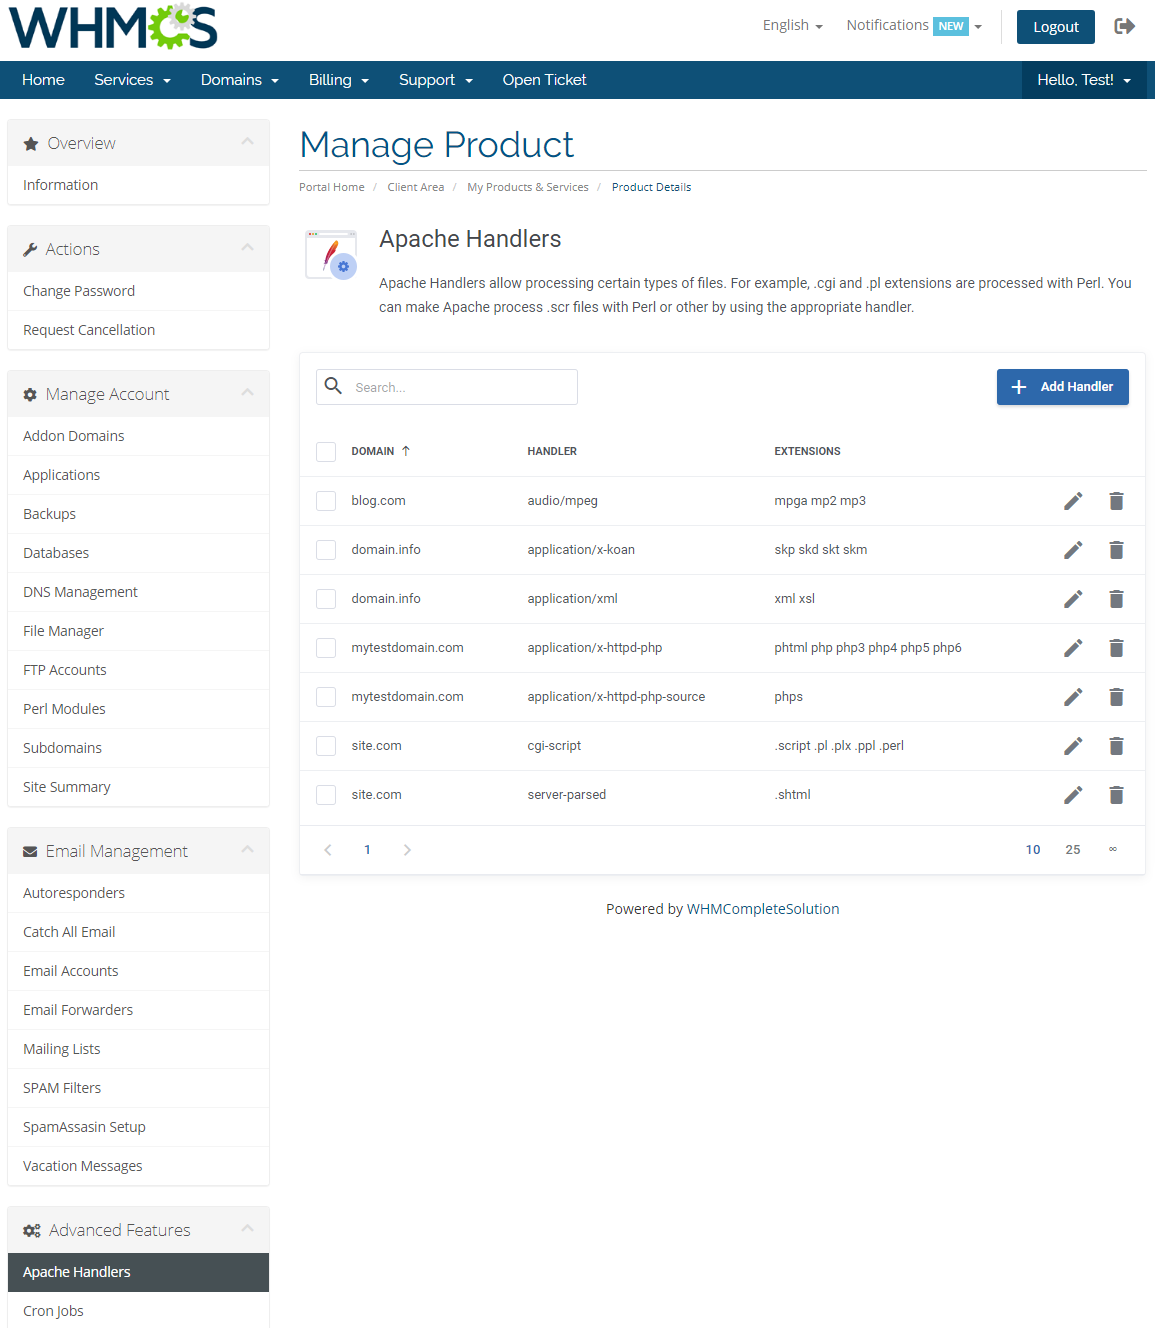The width and height of the screenshot is (1155, 1328).
Task: Click the Add Handler button
Action: coord(1062,386)
